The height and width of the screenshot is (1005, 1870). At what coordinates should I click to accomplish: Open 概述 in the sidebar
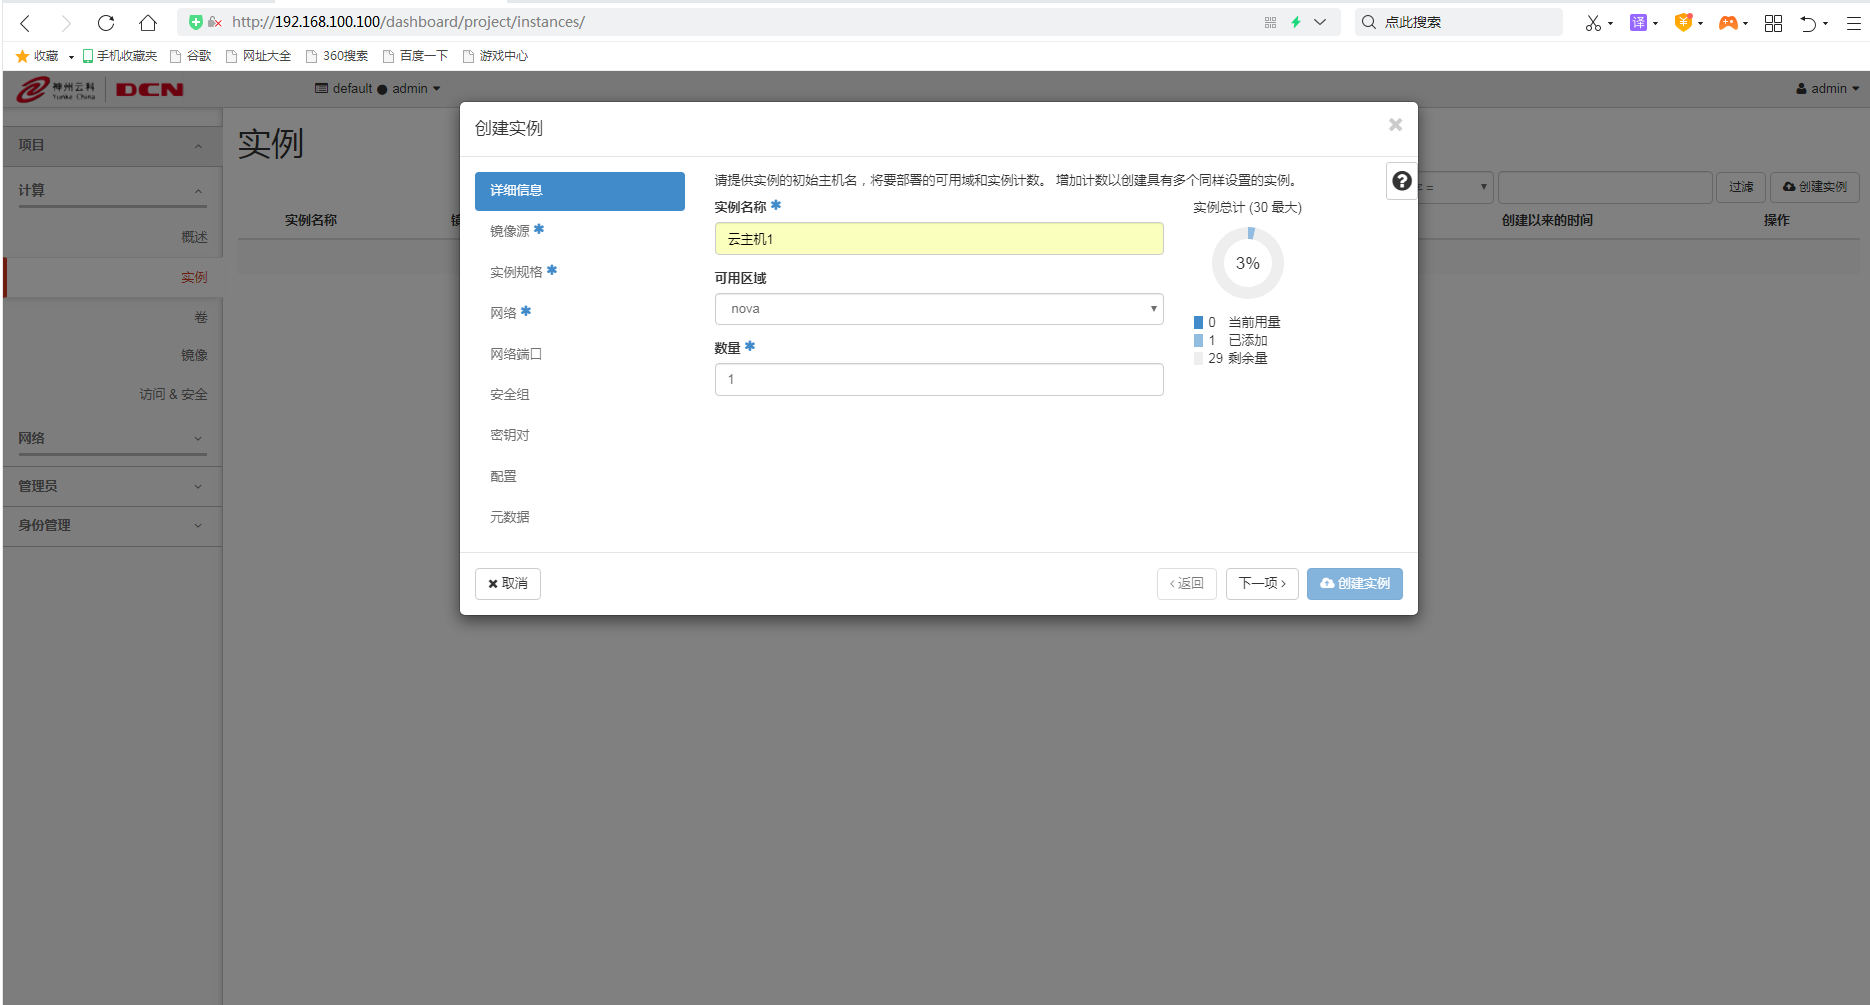click(x=194, y=237)
